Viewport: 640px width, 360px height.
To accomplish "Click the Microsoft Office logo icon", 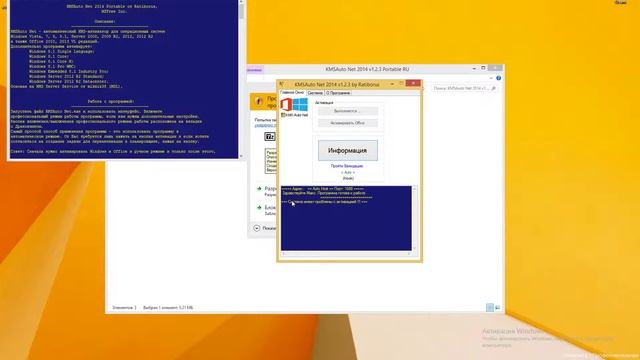I will tap(286, 104).
